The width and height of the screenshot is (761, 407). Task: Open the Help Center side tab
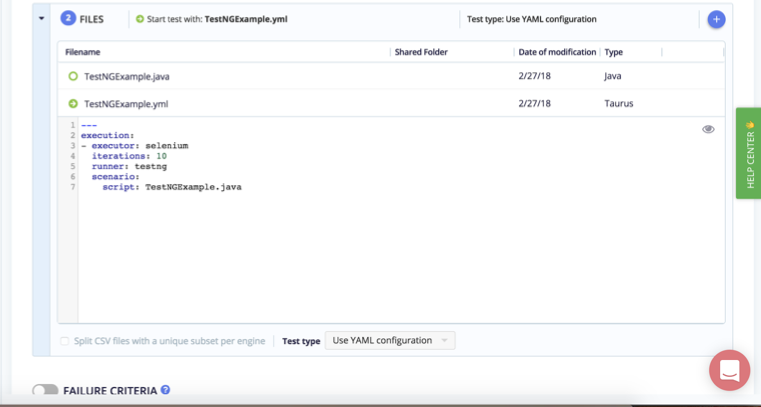(x=749, y=153)
